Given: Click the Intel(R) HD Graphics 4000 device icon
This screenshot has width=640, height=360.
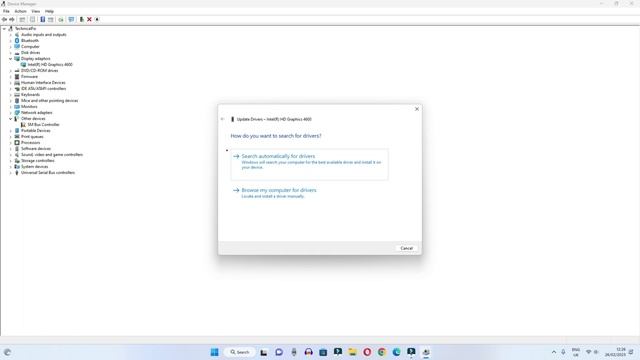Looking at the screenshot, I should click(x=23, y=64).
